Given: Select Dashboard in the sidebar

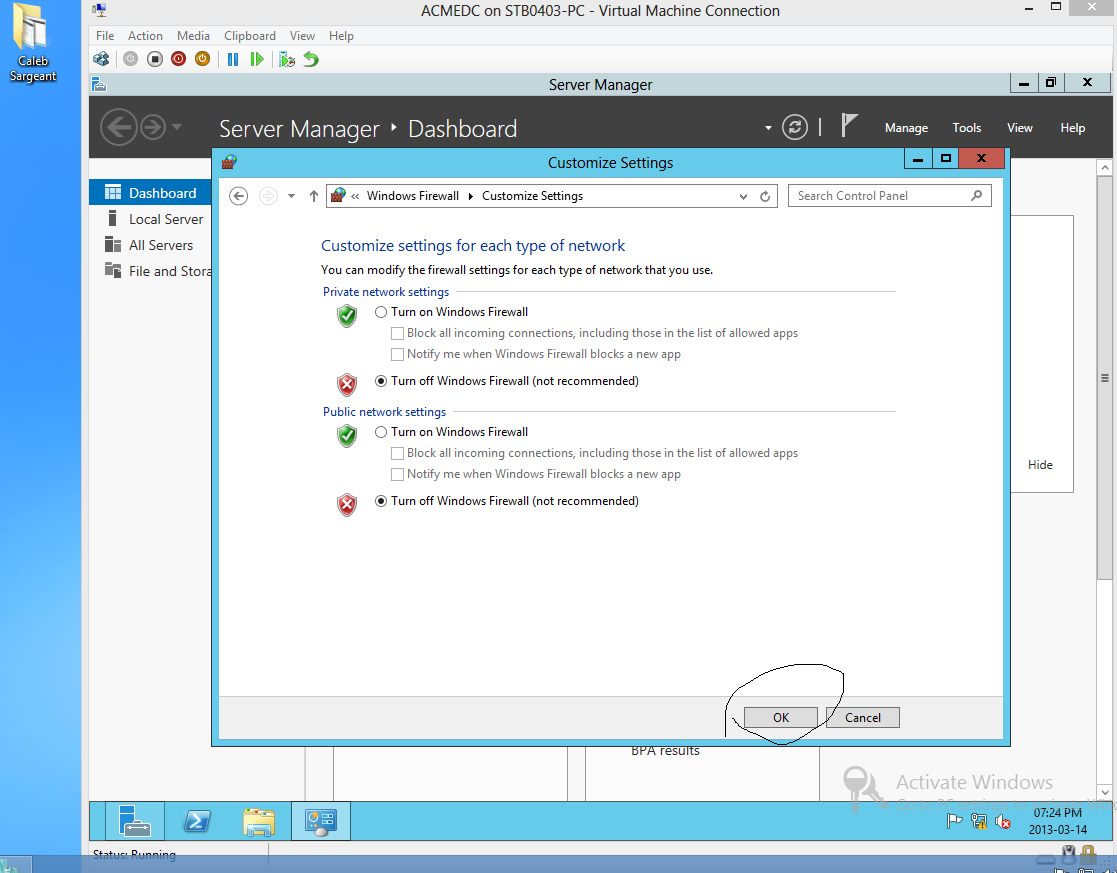Looking at the screenshot, I should (x=150, y=193).
